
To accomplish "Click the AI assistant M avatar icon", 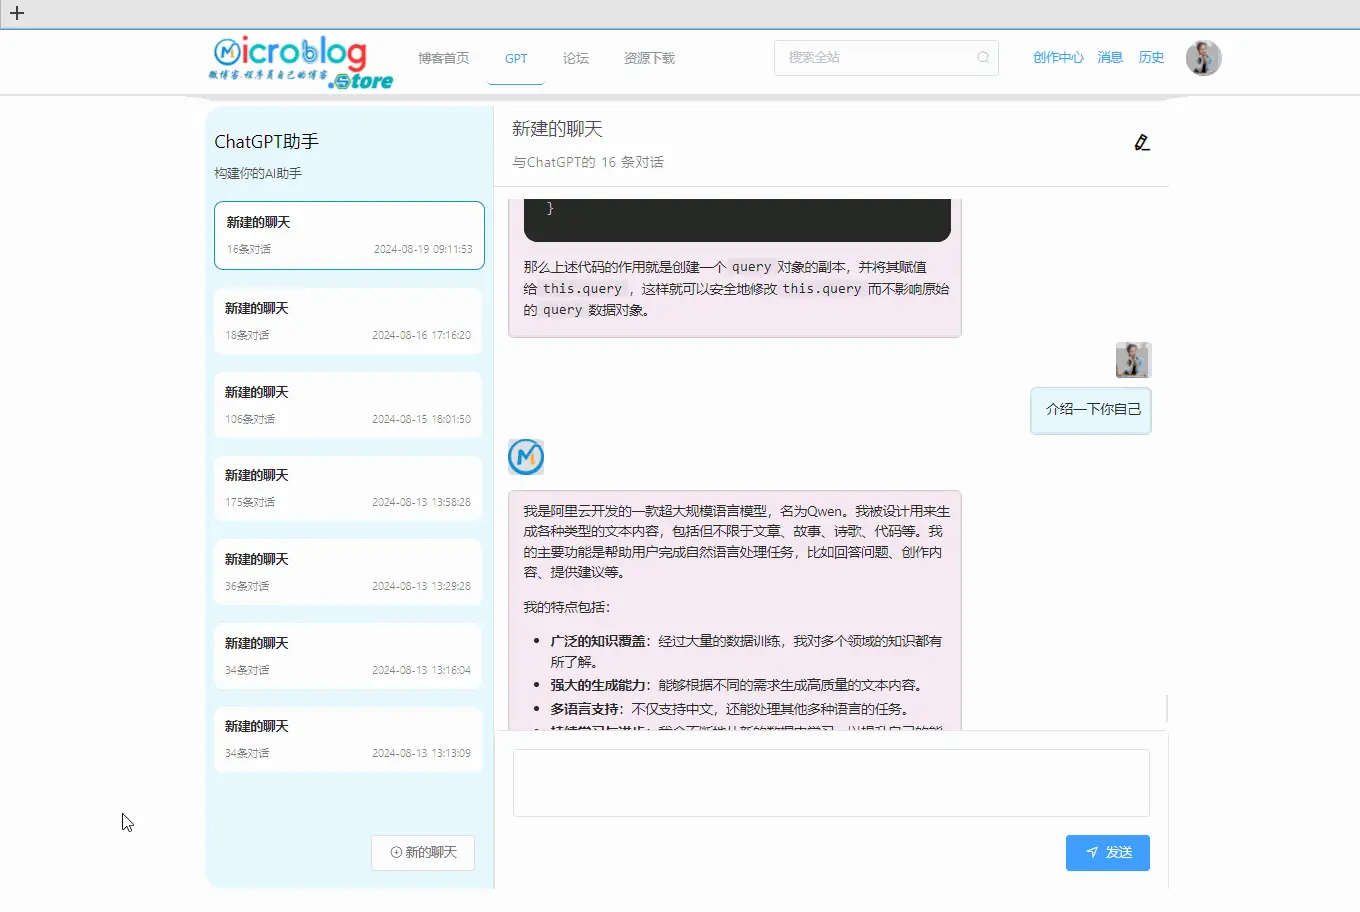I will click(x=526, y=457).
